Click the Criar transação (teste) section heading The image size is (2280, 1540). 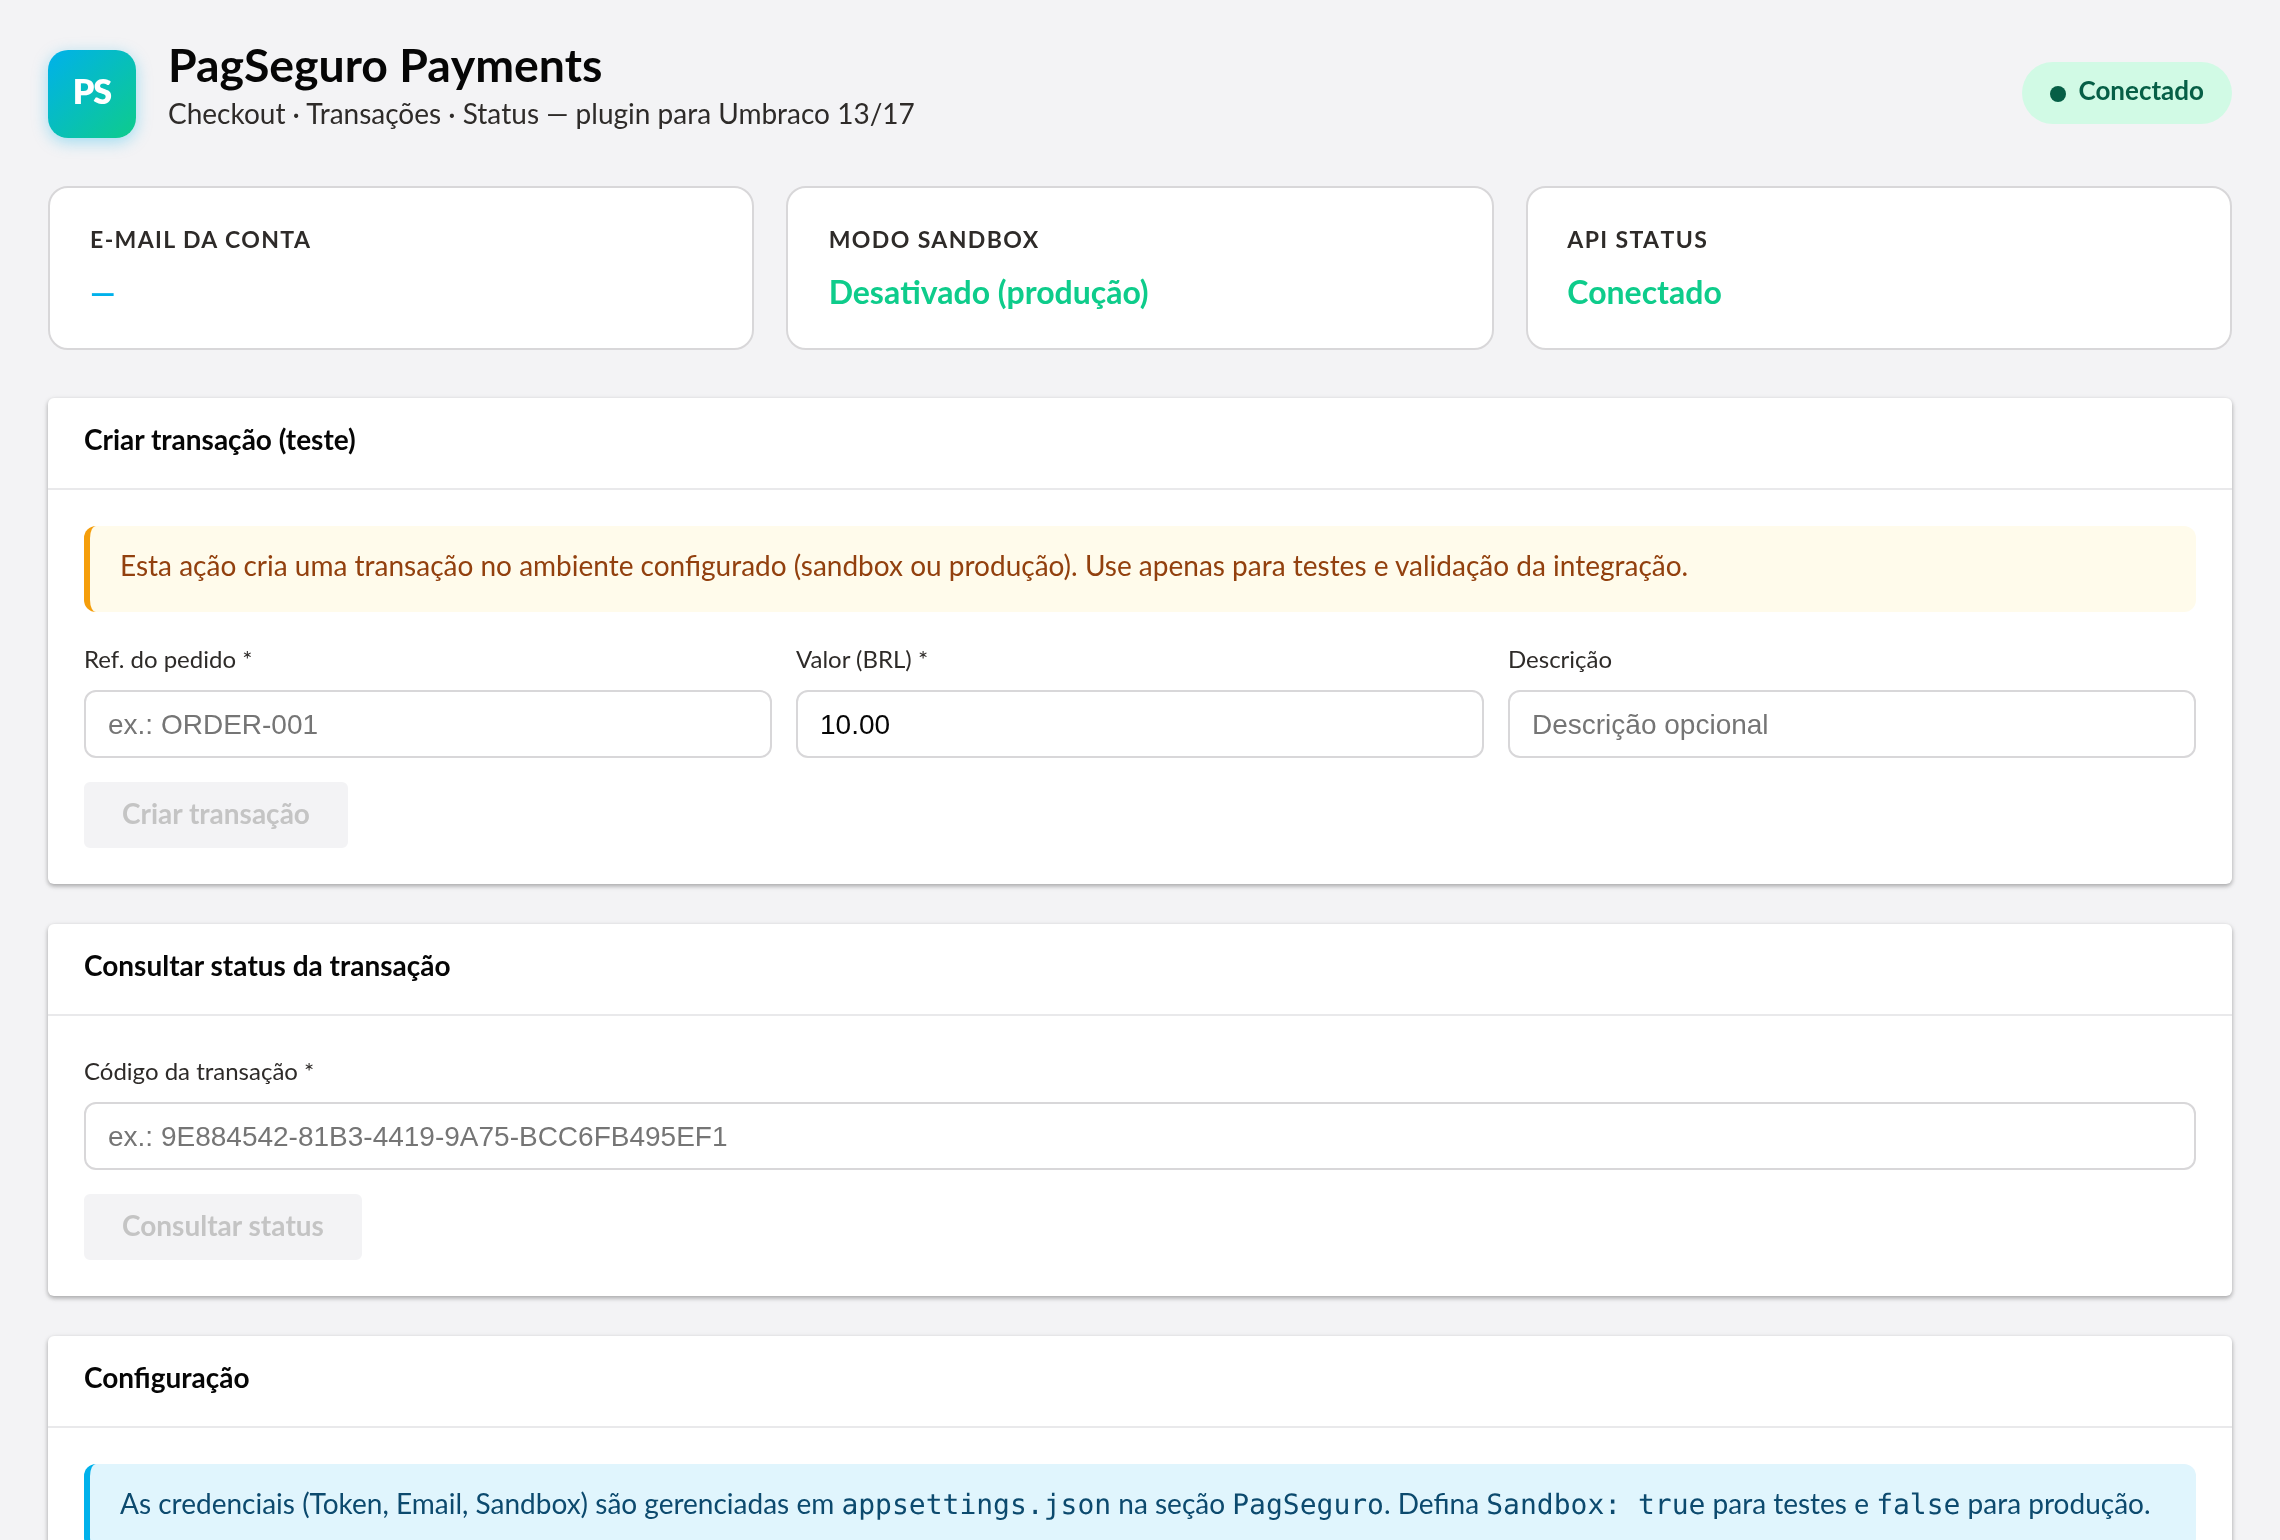coord(220,440)
